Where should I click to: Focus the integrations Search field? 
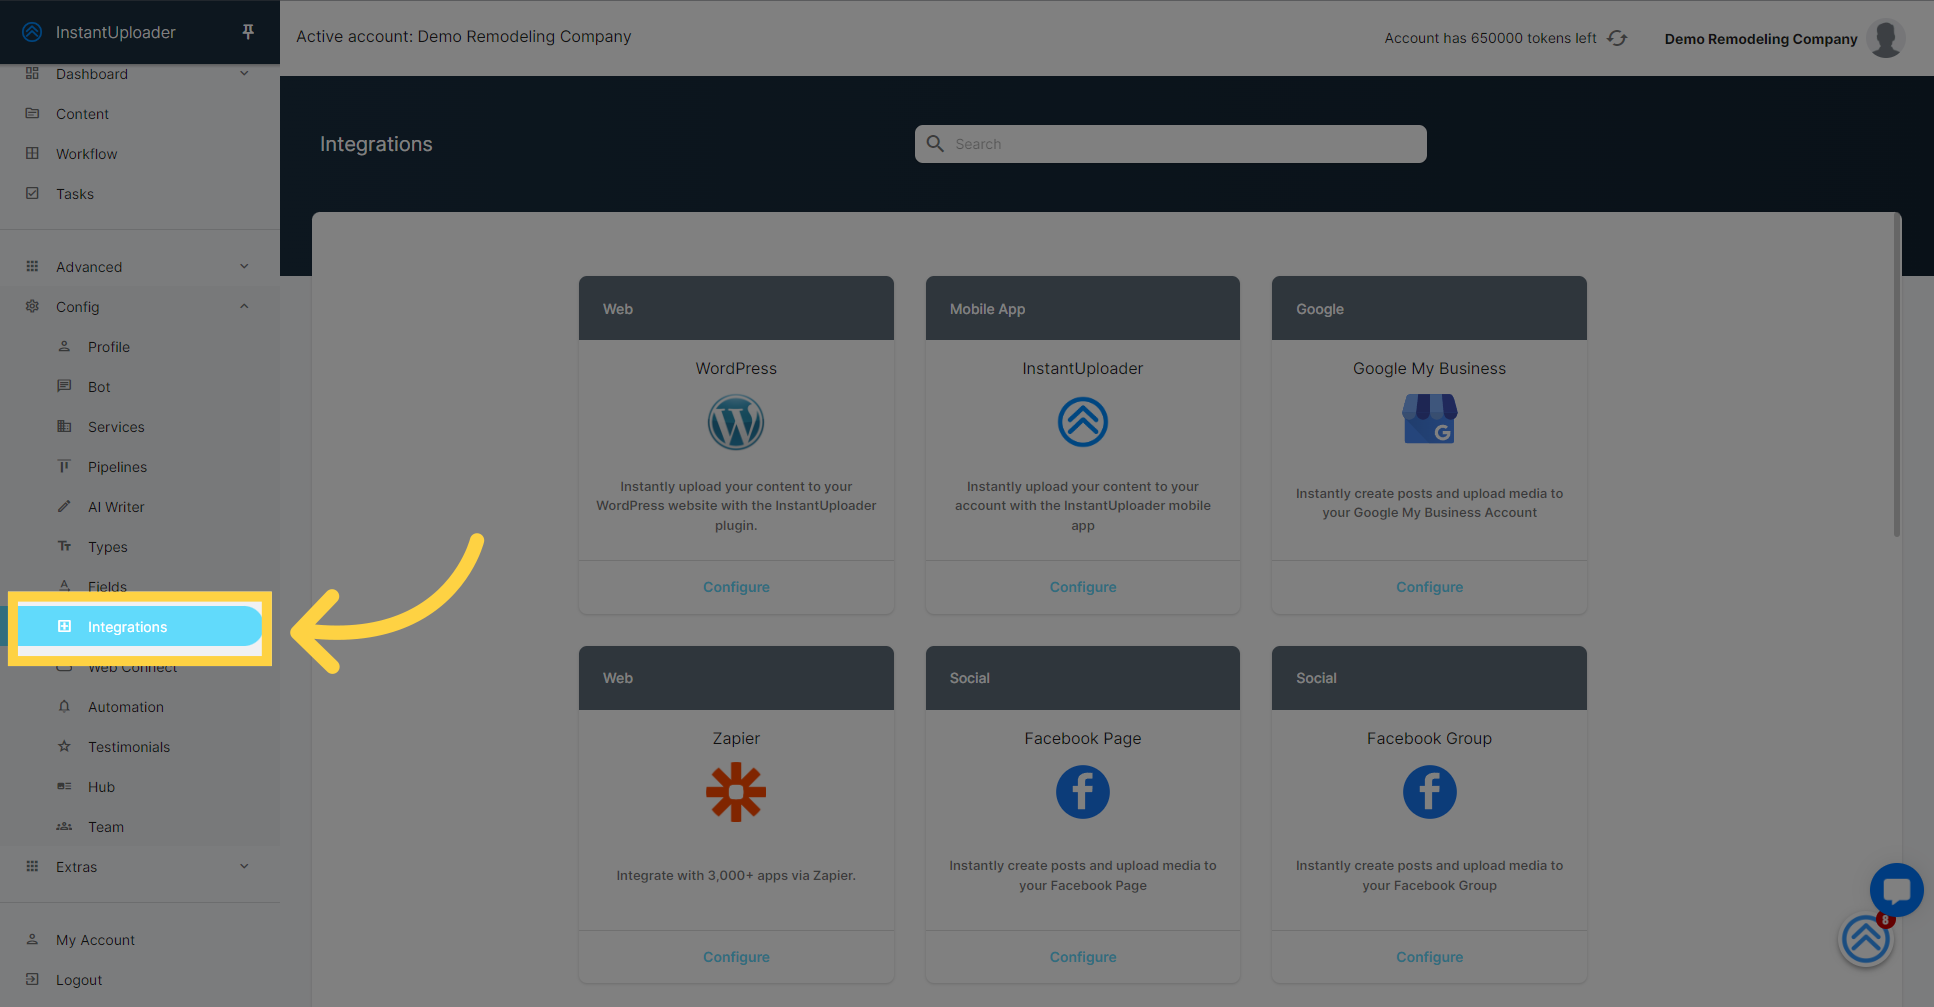(1170, 144)
